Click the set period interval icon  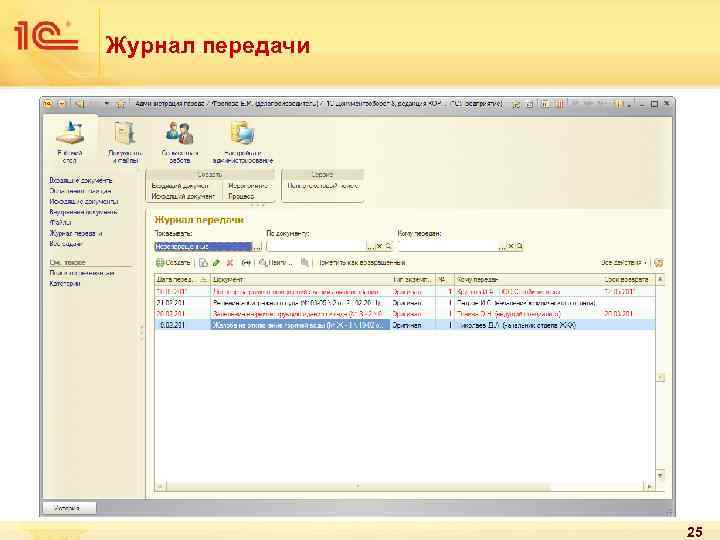pyautogui.click(x=246, y=263)
